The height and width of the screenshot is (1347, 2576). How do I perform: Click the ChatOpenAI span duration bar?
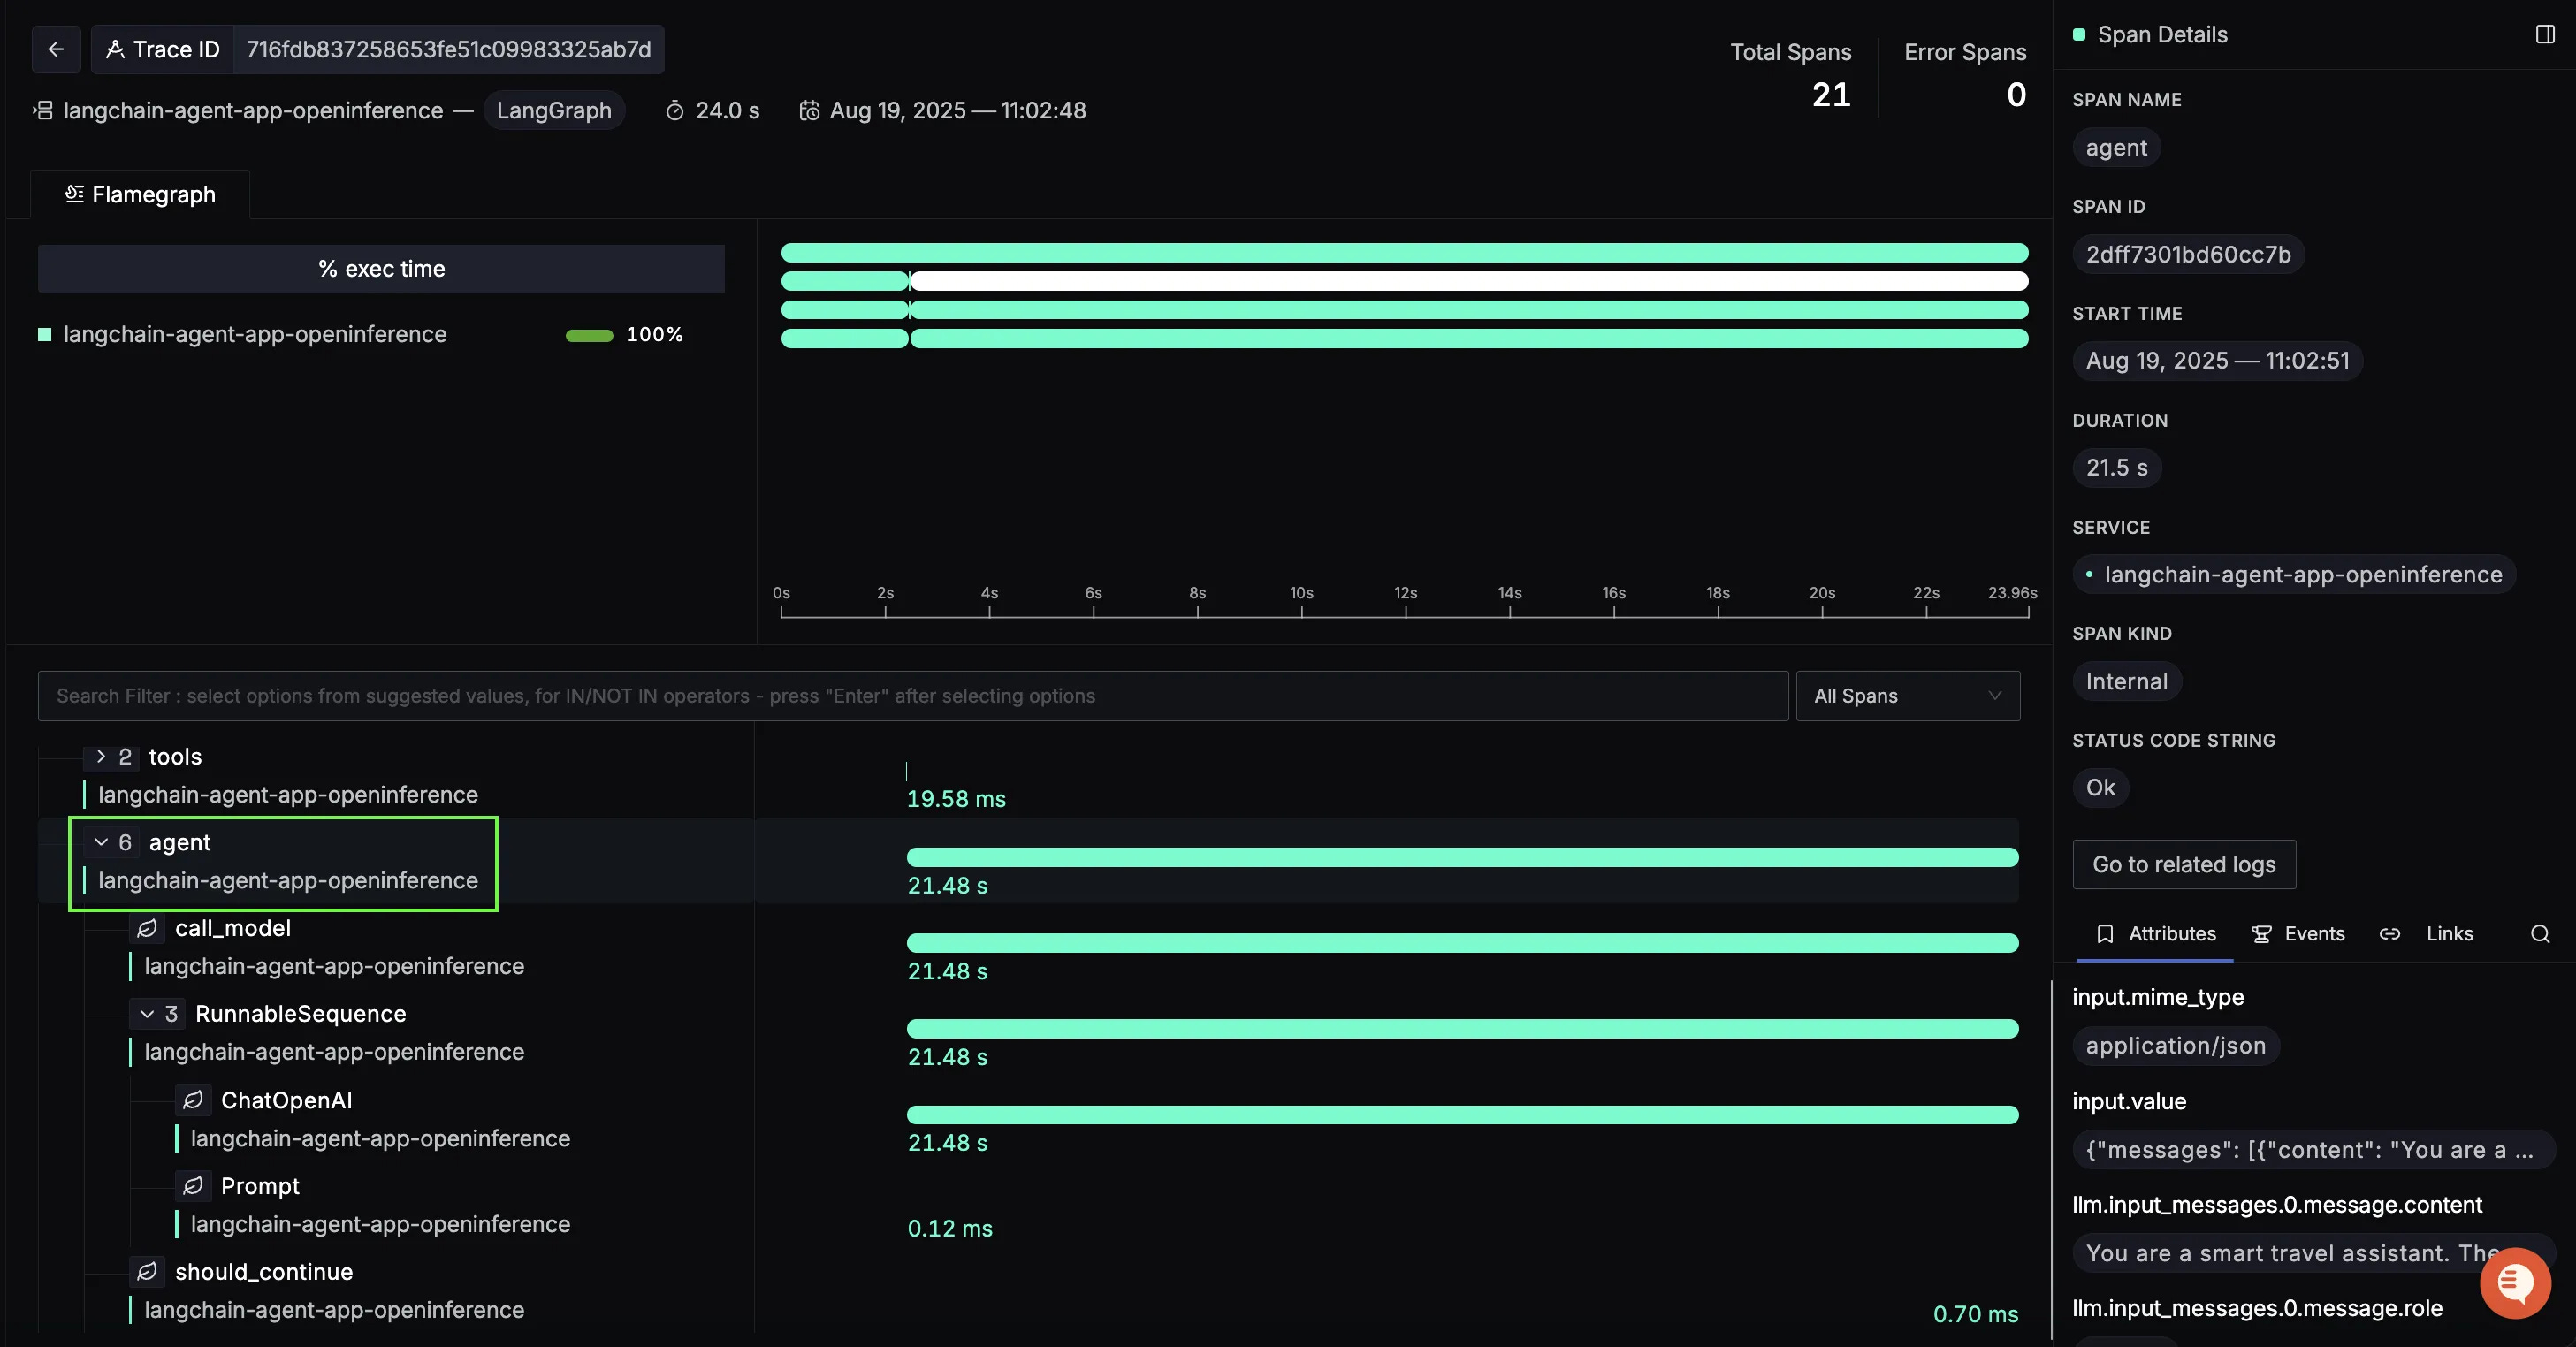click(1462, 1114)
